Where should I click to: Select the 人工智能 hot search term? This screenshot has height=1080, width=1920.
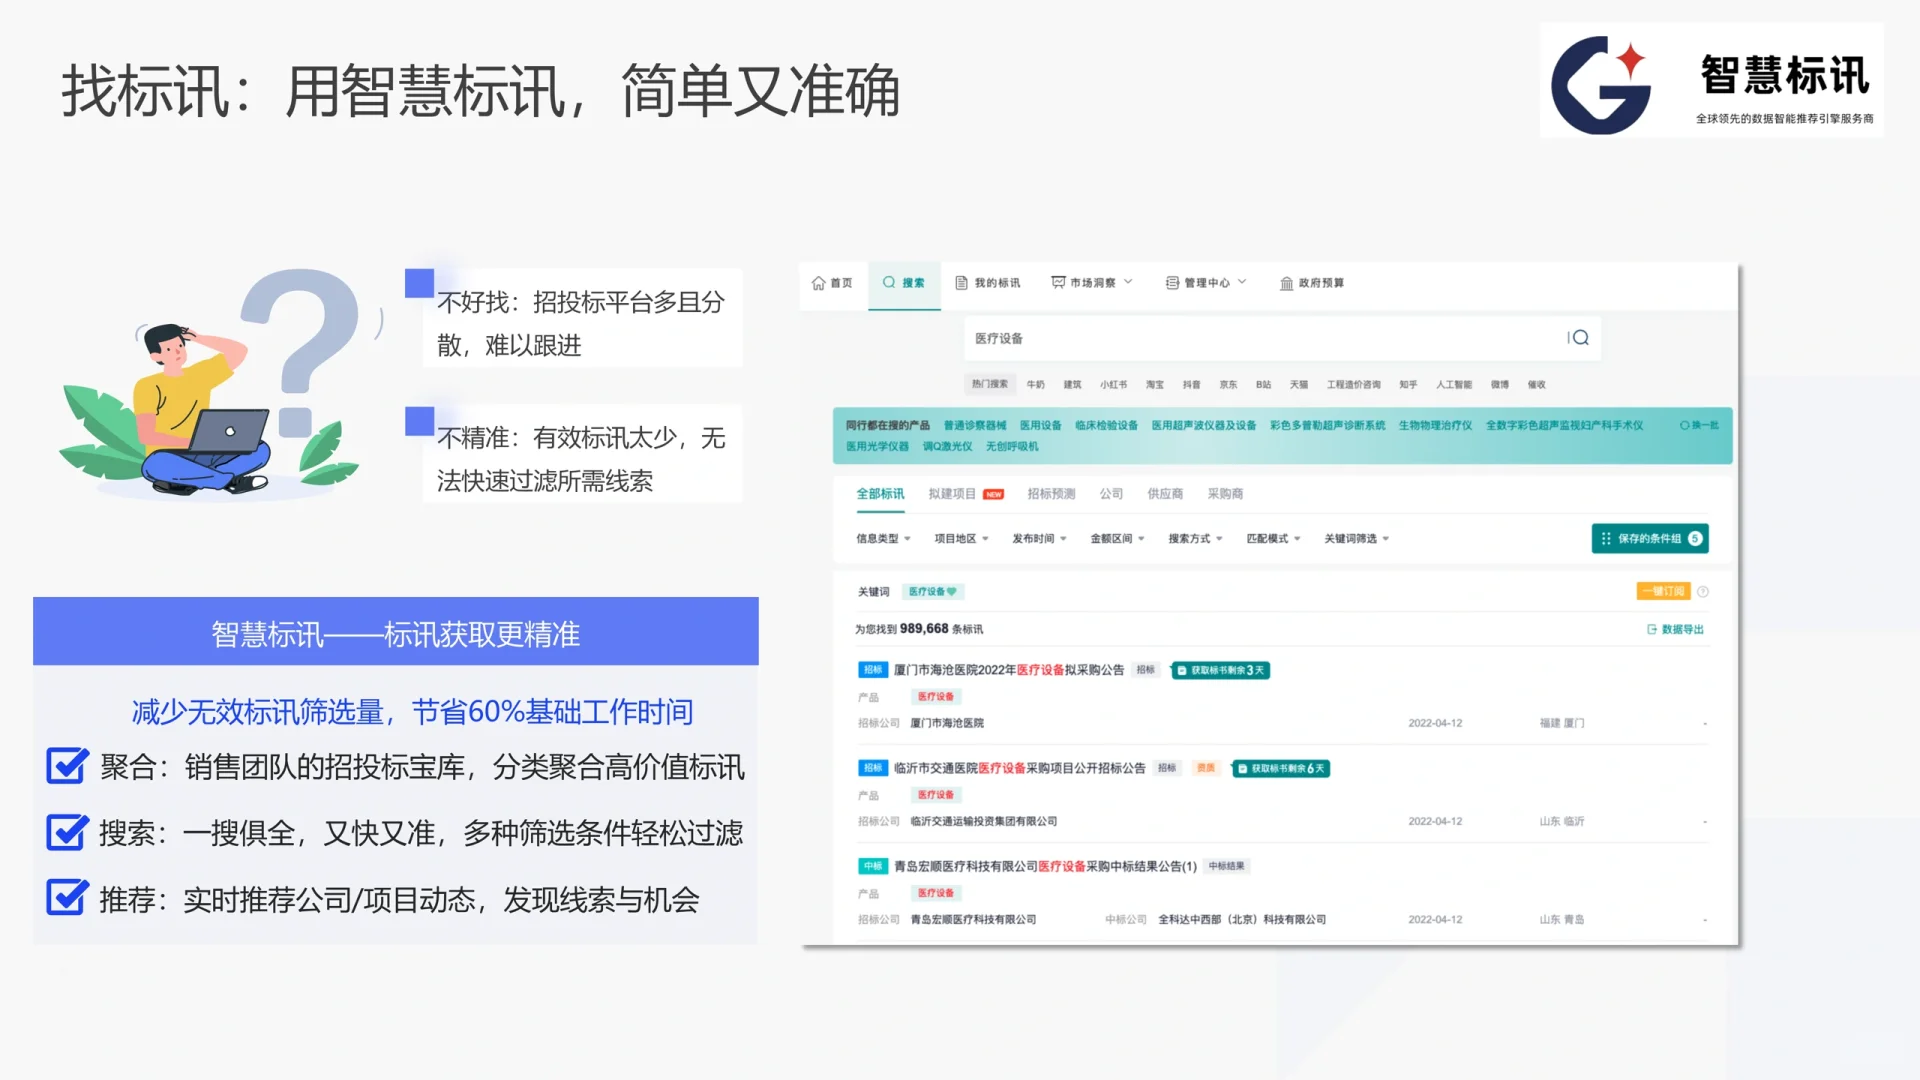click(x=1452, y=384)
